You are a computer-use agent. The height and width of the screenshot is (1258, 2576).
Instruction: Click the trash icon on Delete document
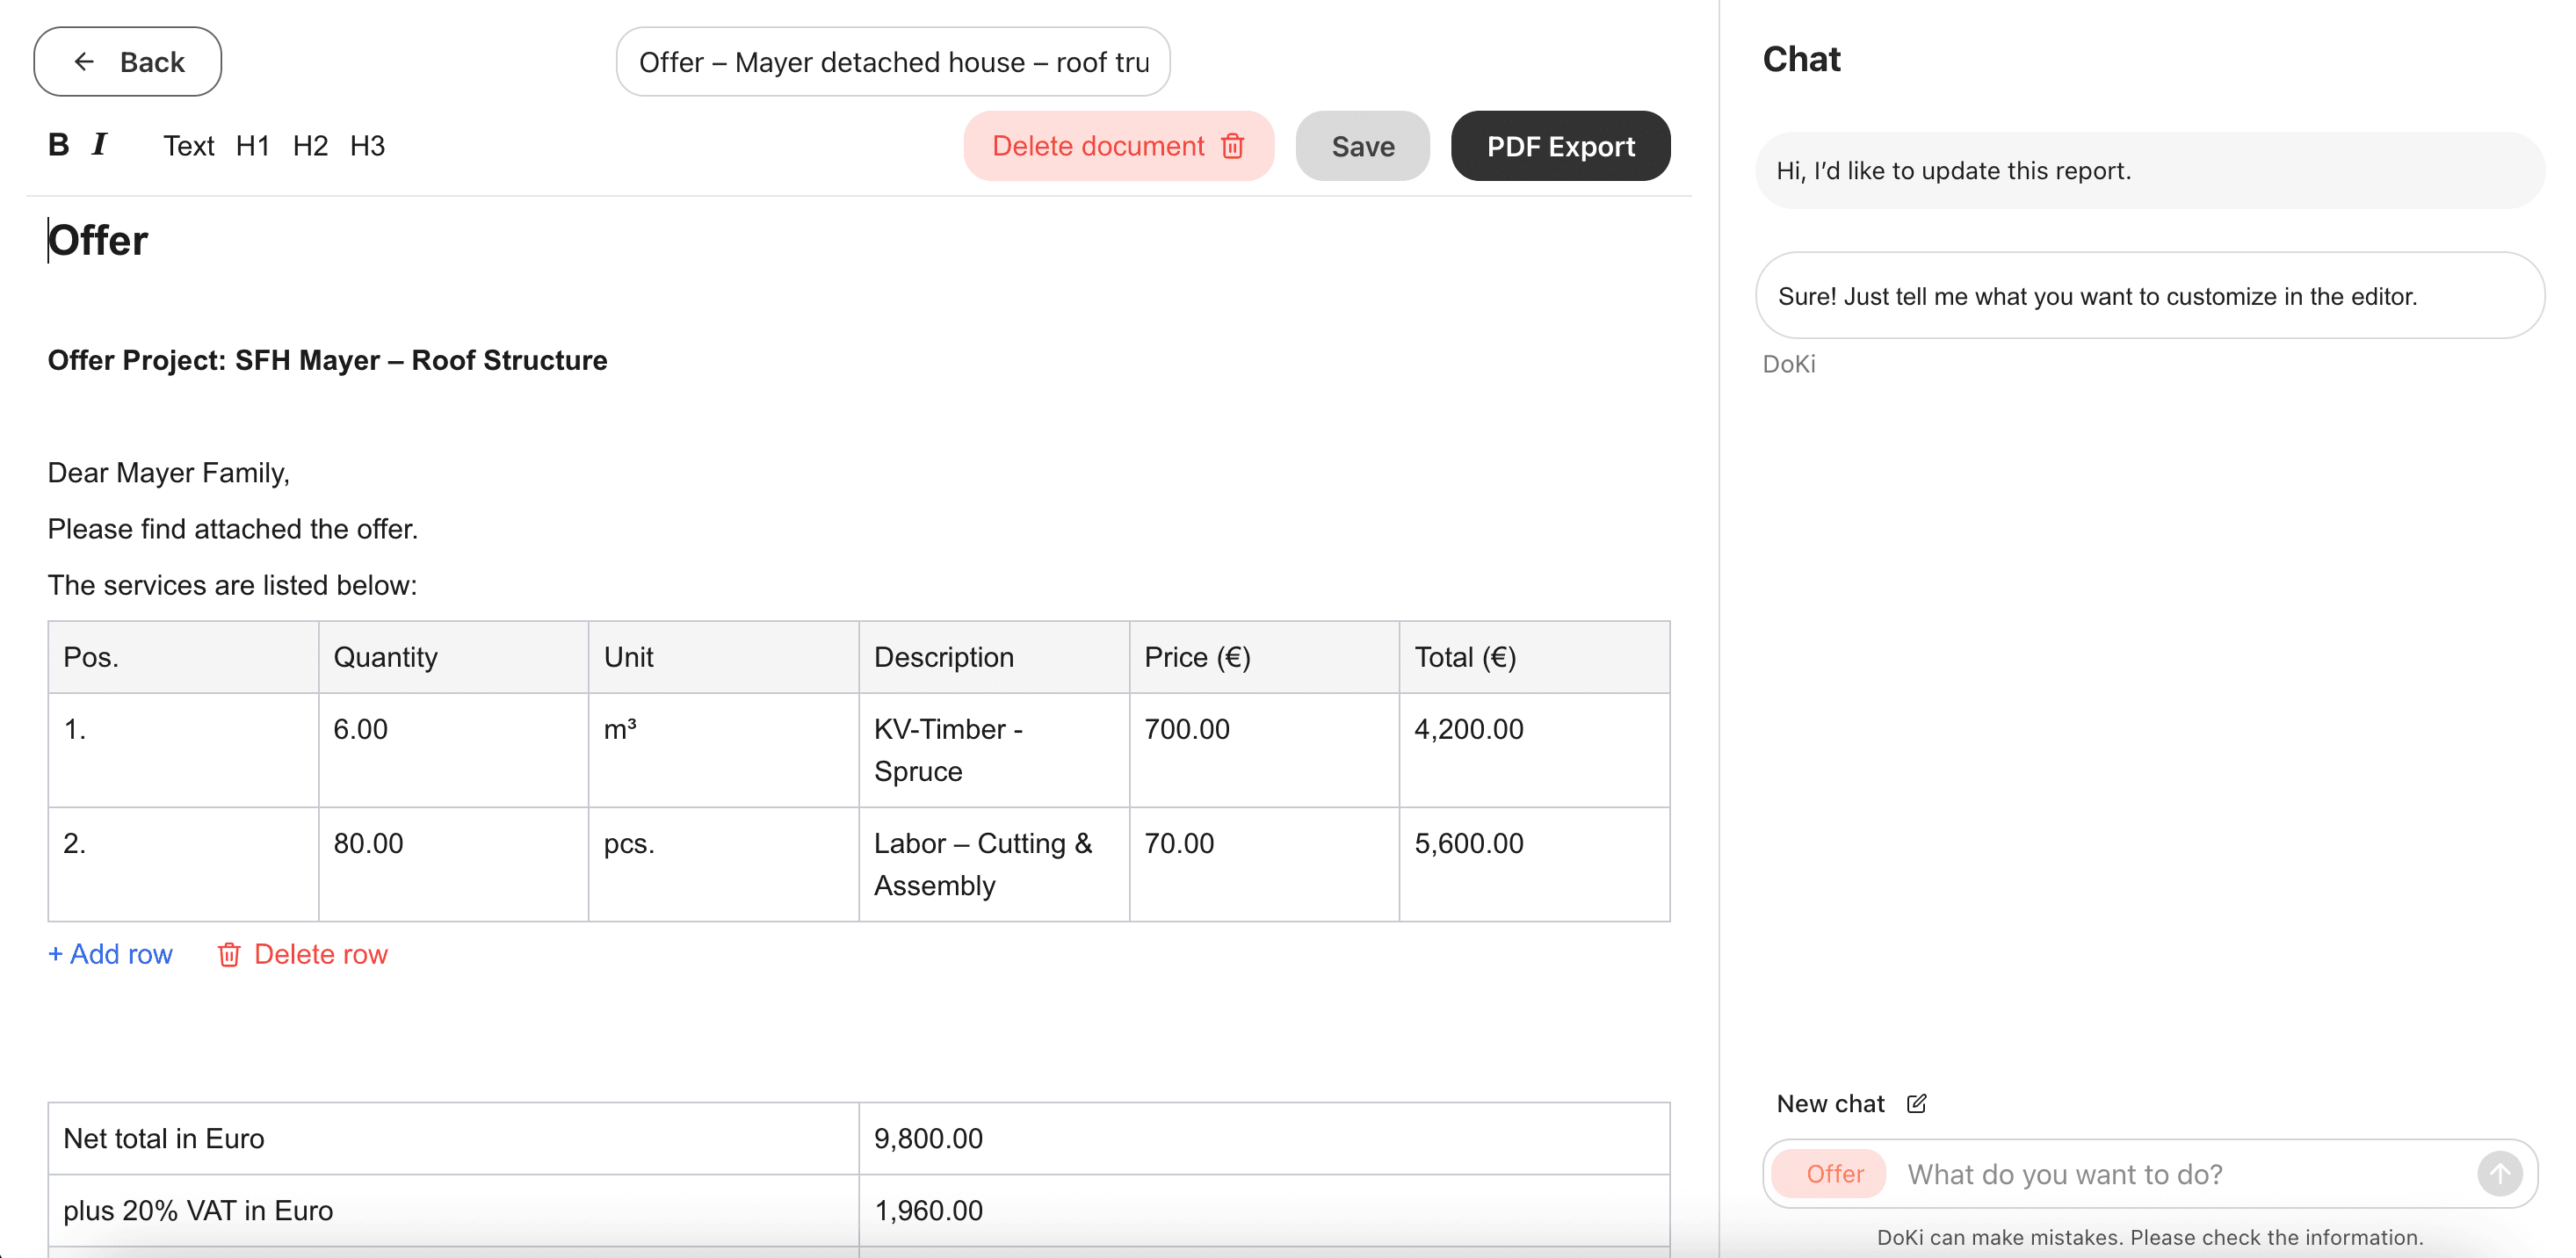tap(1233, 146)
